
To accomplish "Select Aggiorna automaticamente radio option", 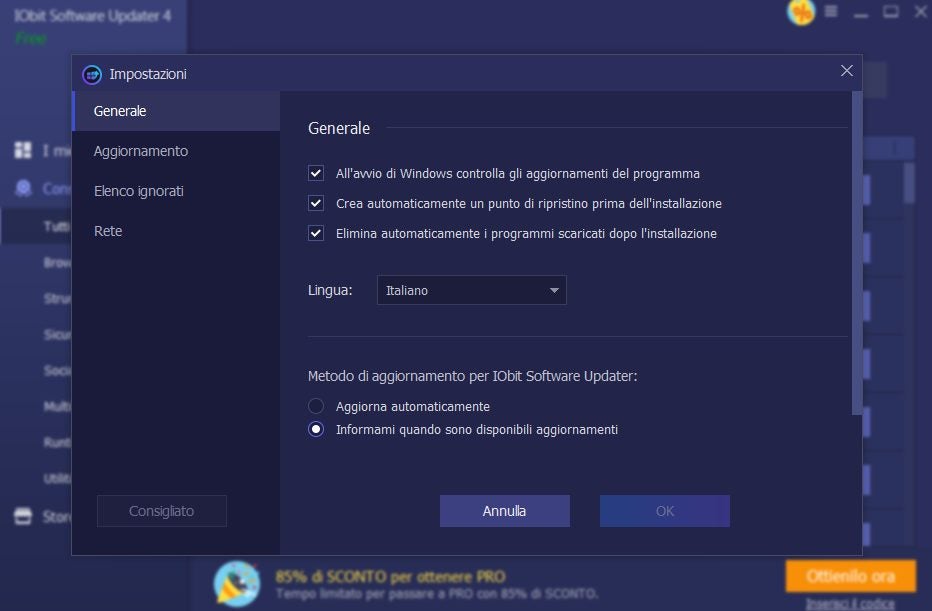I will point(316,406).
